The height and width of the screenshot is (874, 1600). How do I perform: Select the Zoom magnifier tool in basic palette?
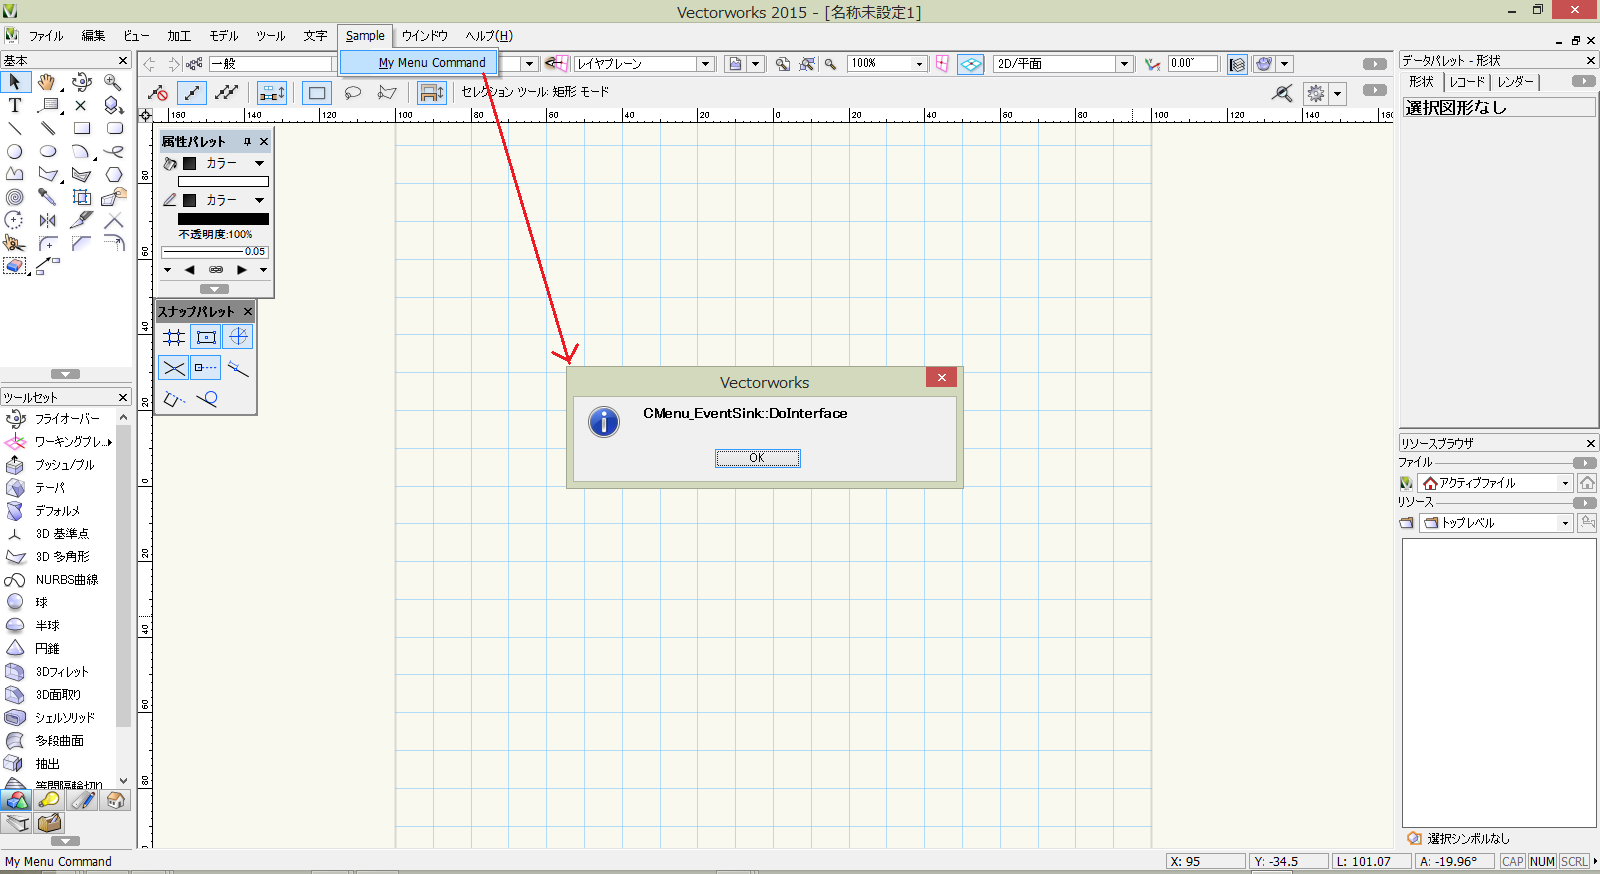[113, 82]
